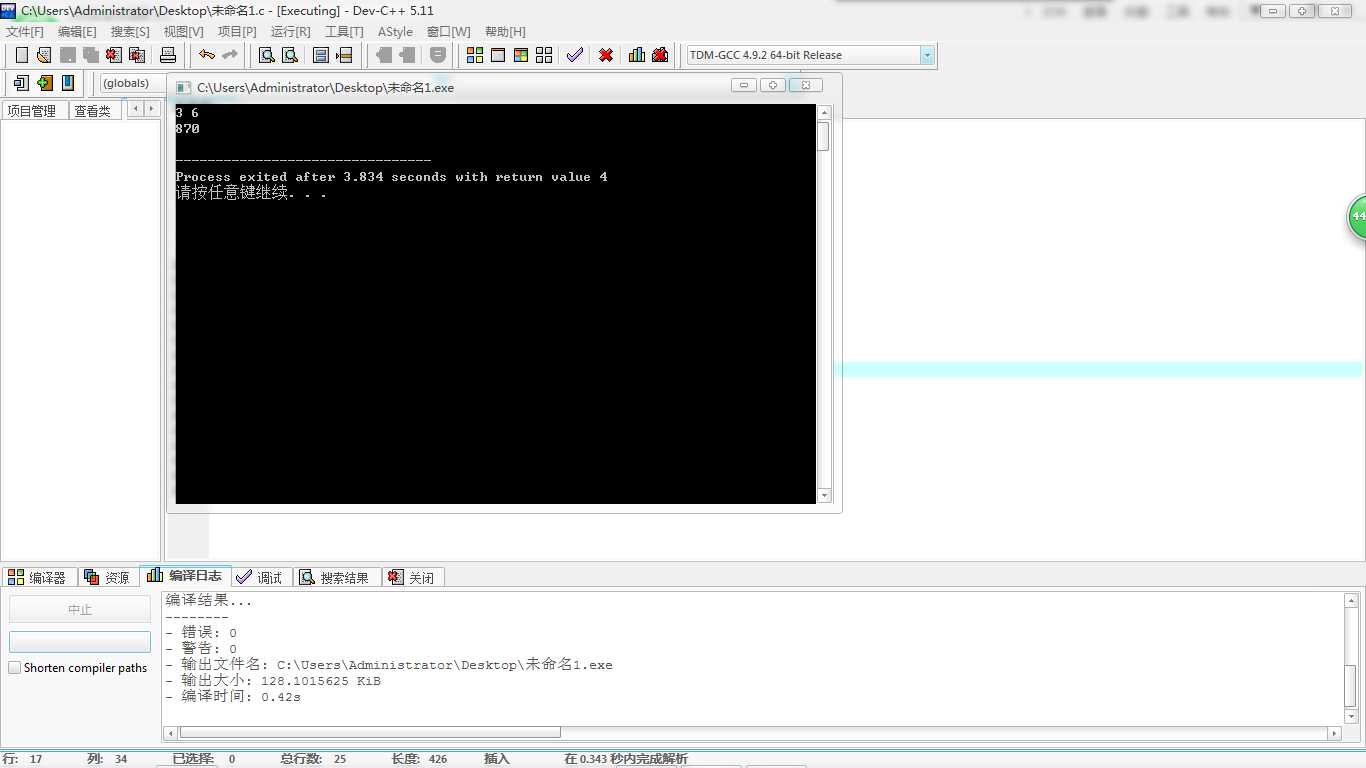The width and height of the screenshot is (1366, 768).
Task: Switch to the 查看类 panel tab
Action: (94, 111)
